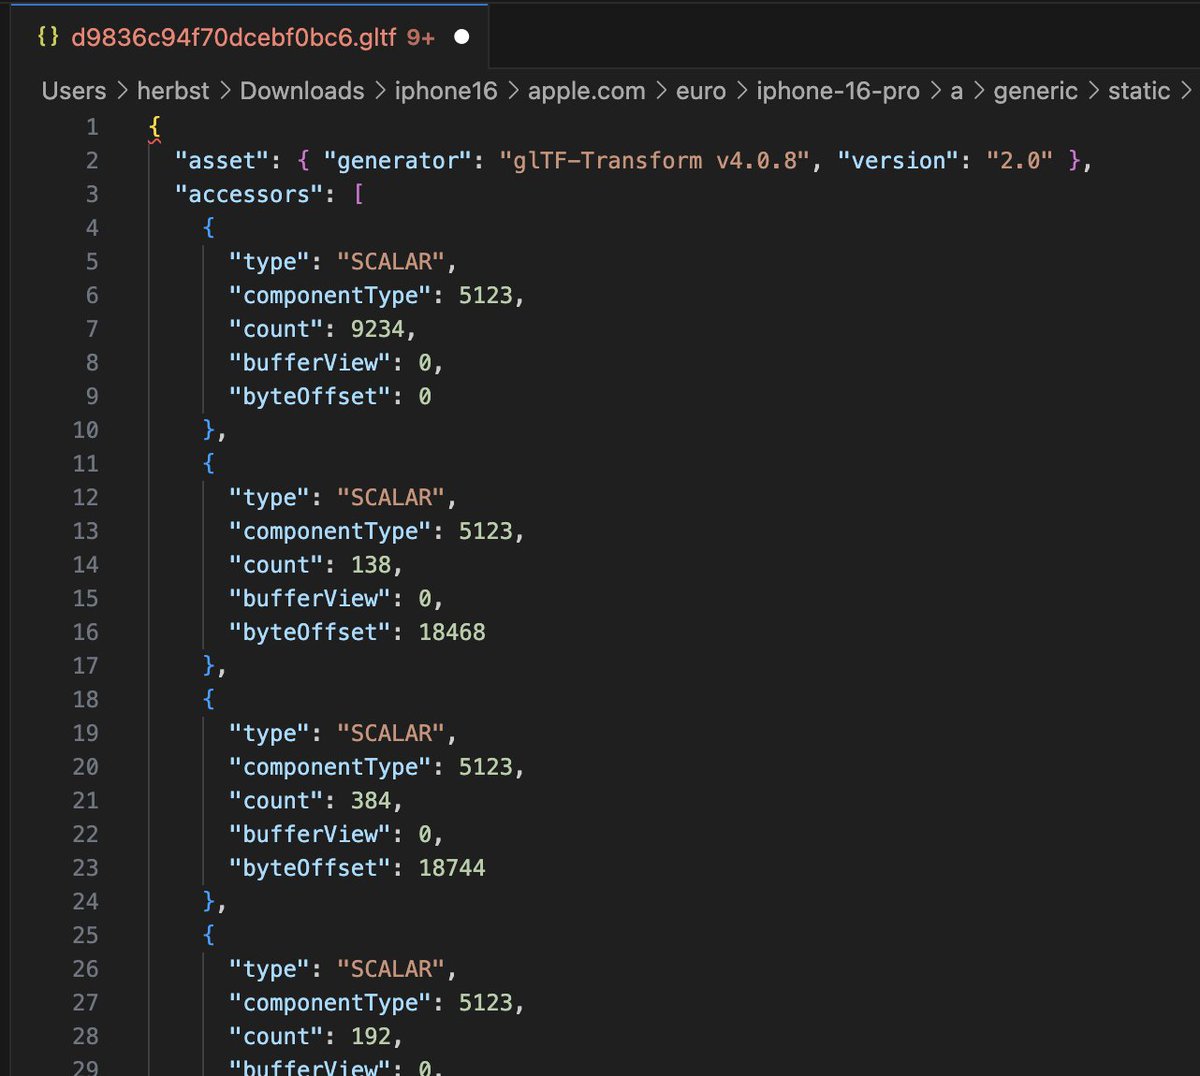Click the 9+ modified files badge
Image resolution: width=1200 pixels, height=1076 pixels.
(x=422, y=37)
